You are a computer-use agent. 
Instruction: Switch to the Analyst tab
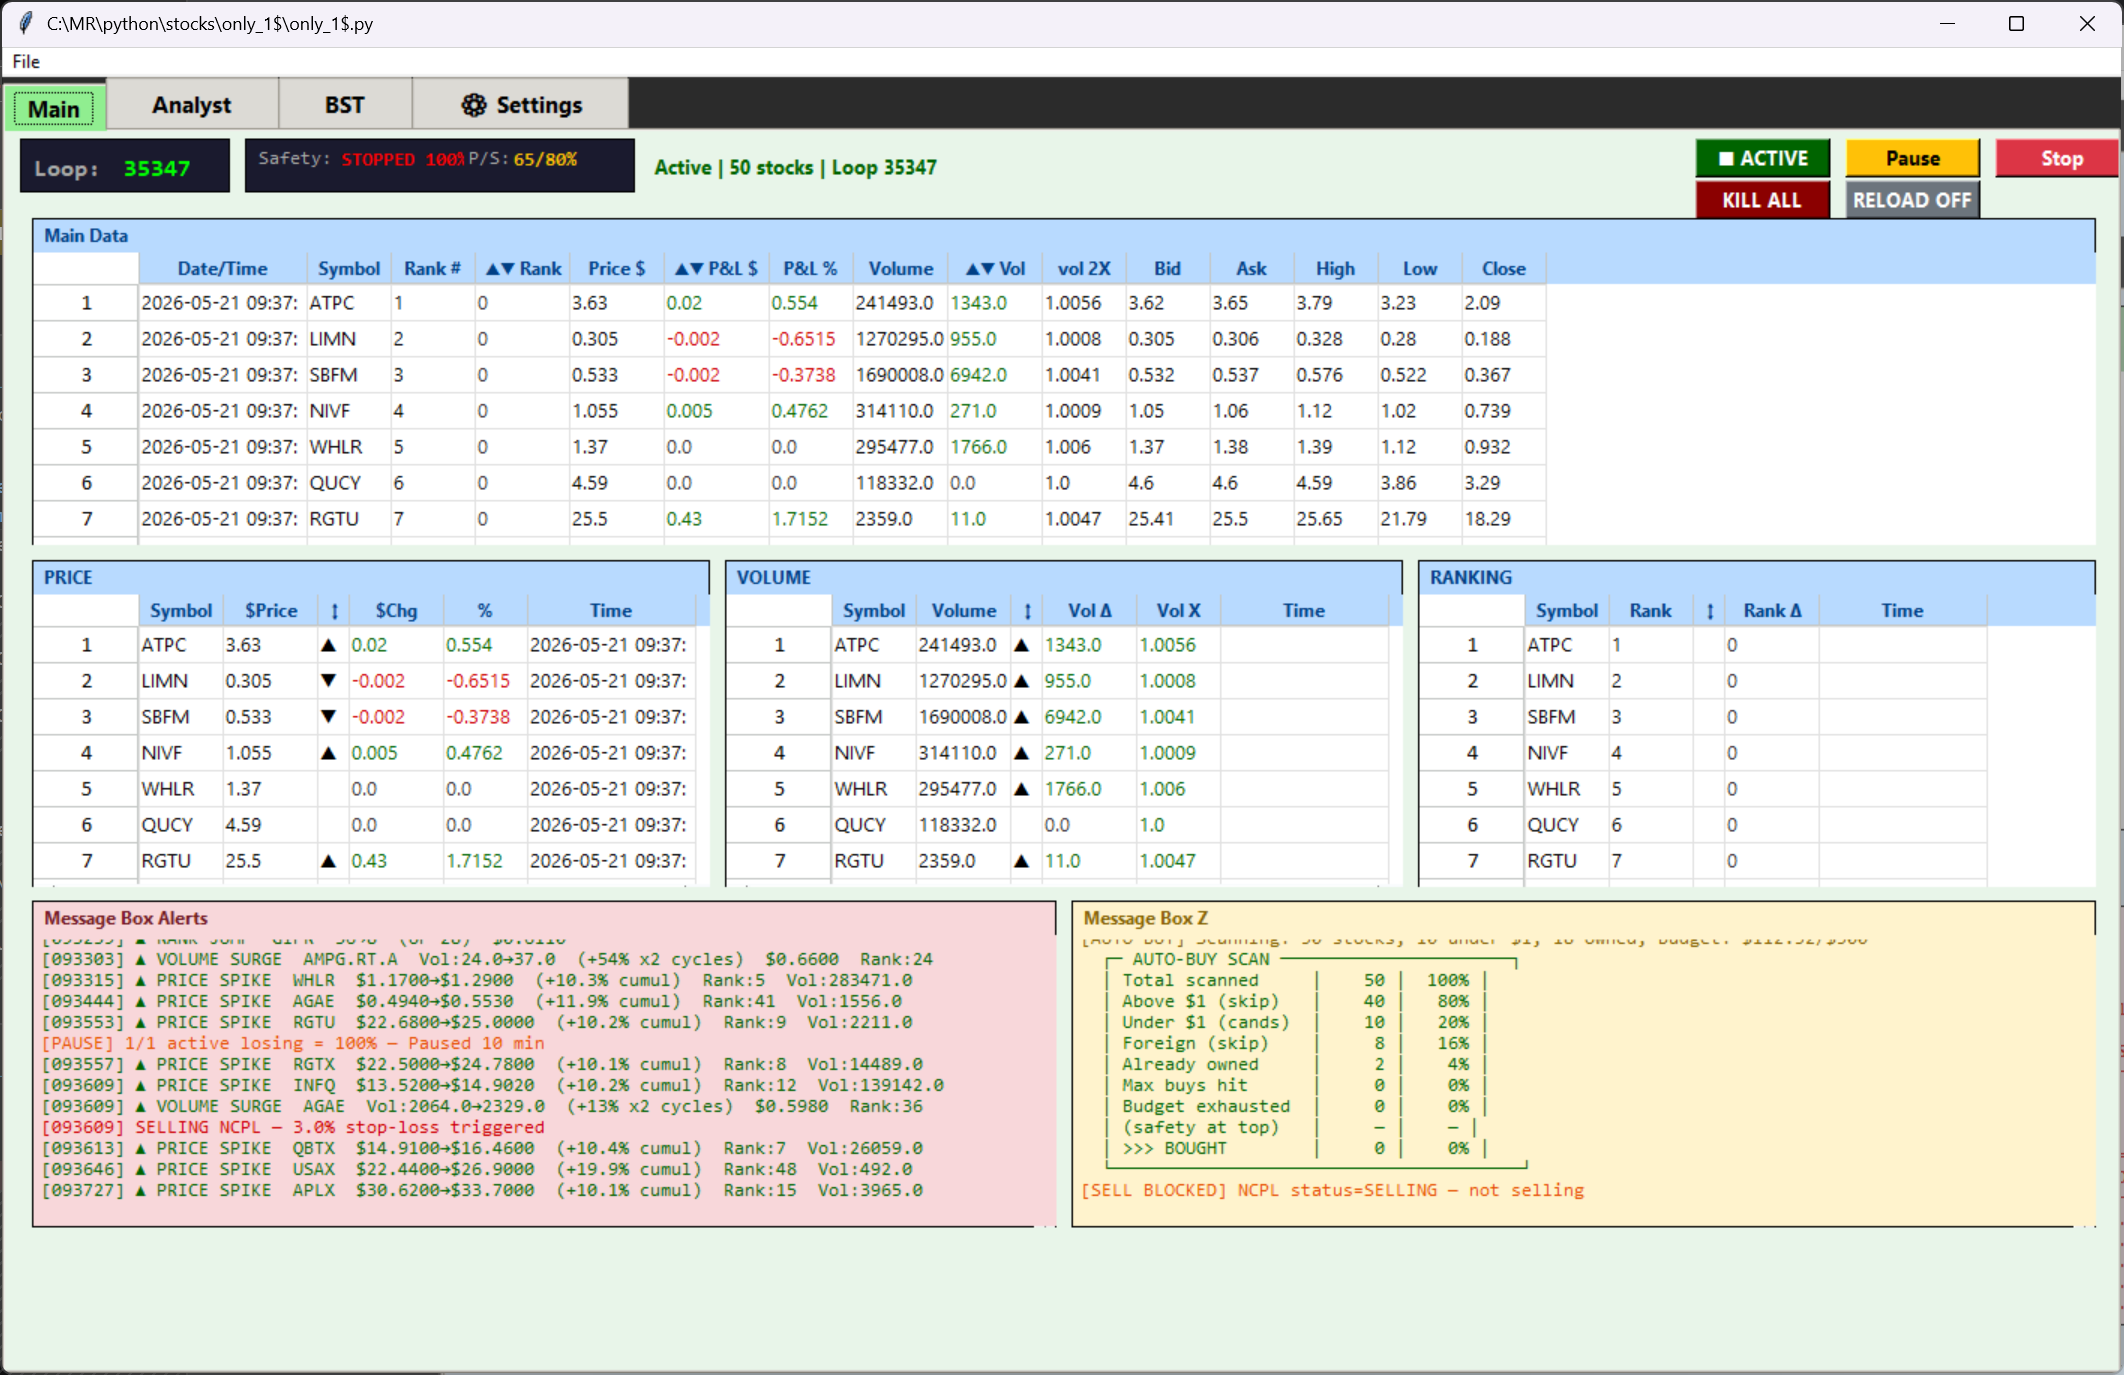point(191,105)
